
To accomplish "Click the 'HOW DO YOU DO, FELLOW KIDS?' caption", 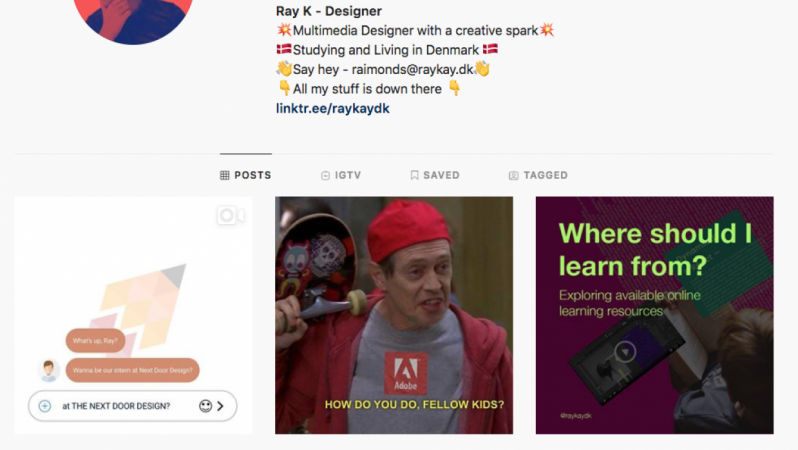I will click(414, 405).
